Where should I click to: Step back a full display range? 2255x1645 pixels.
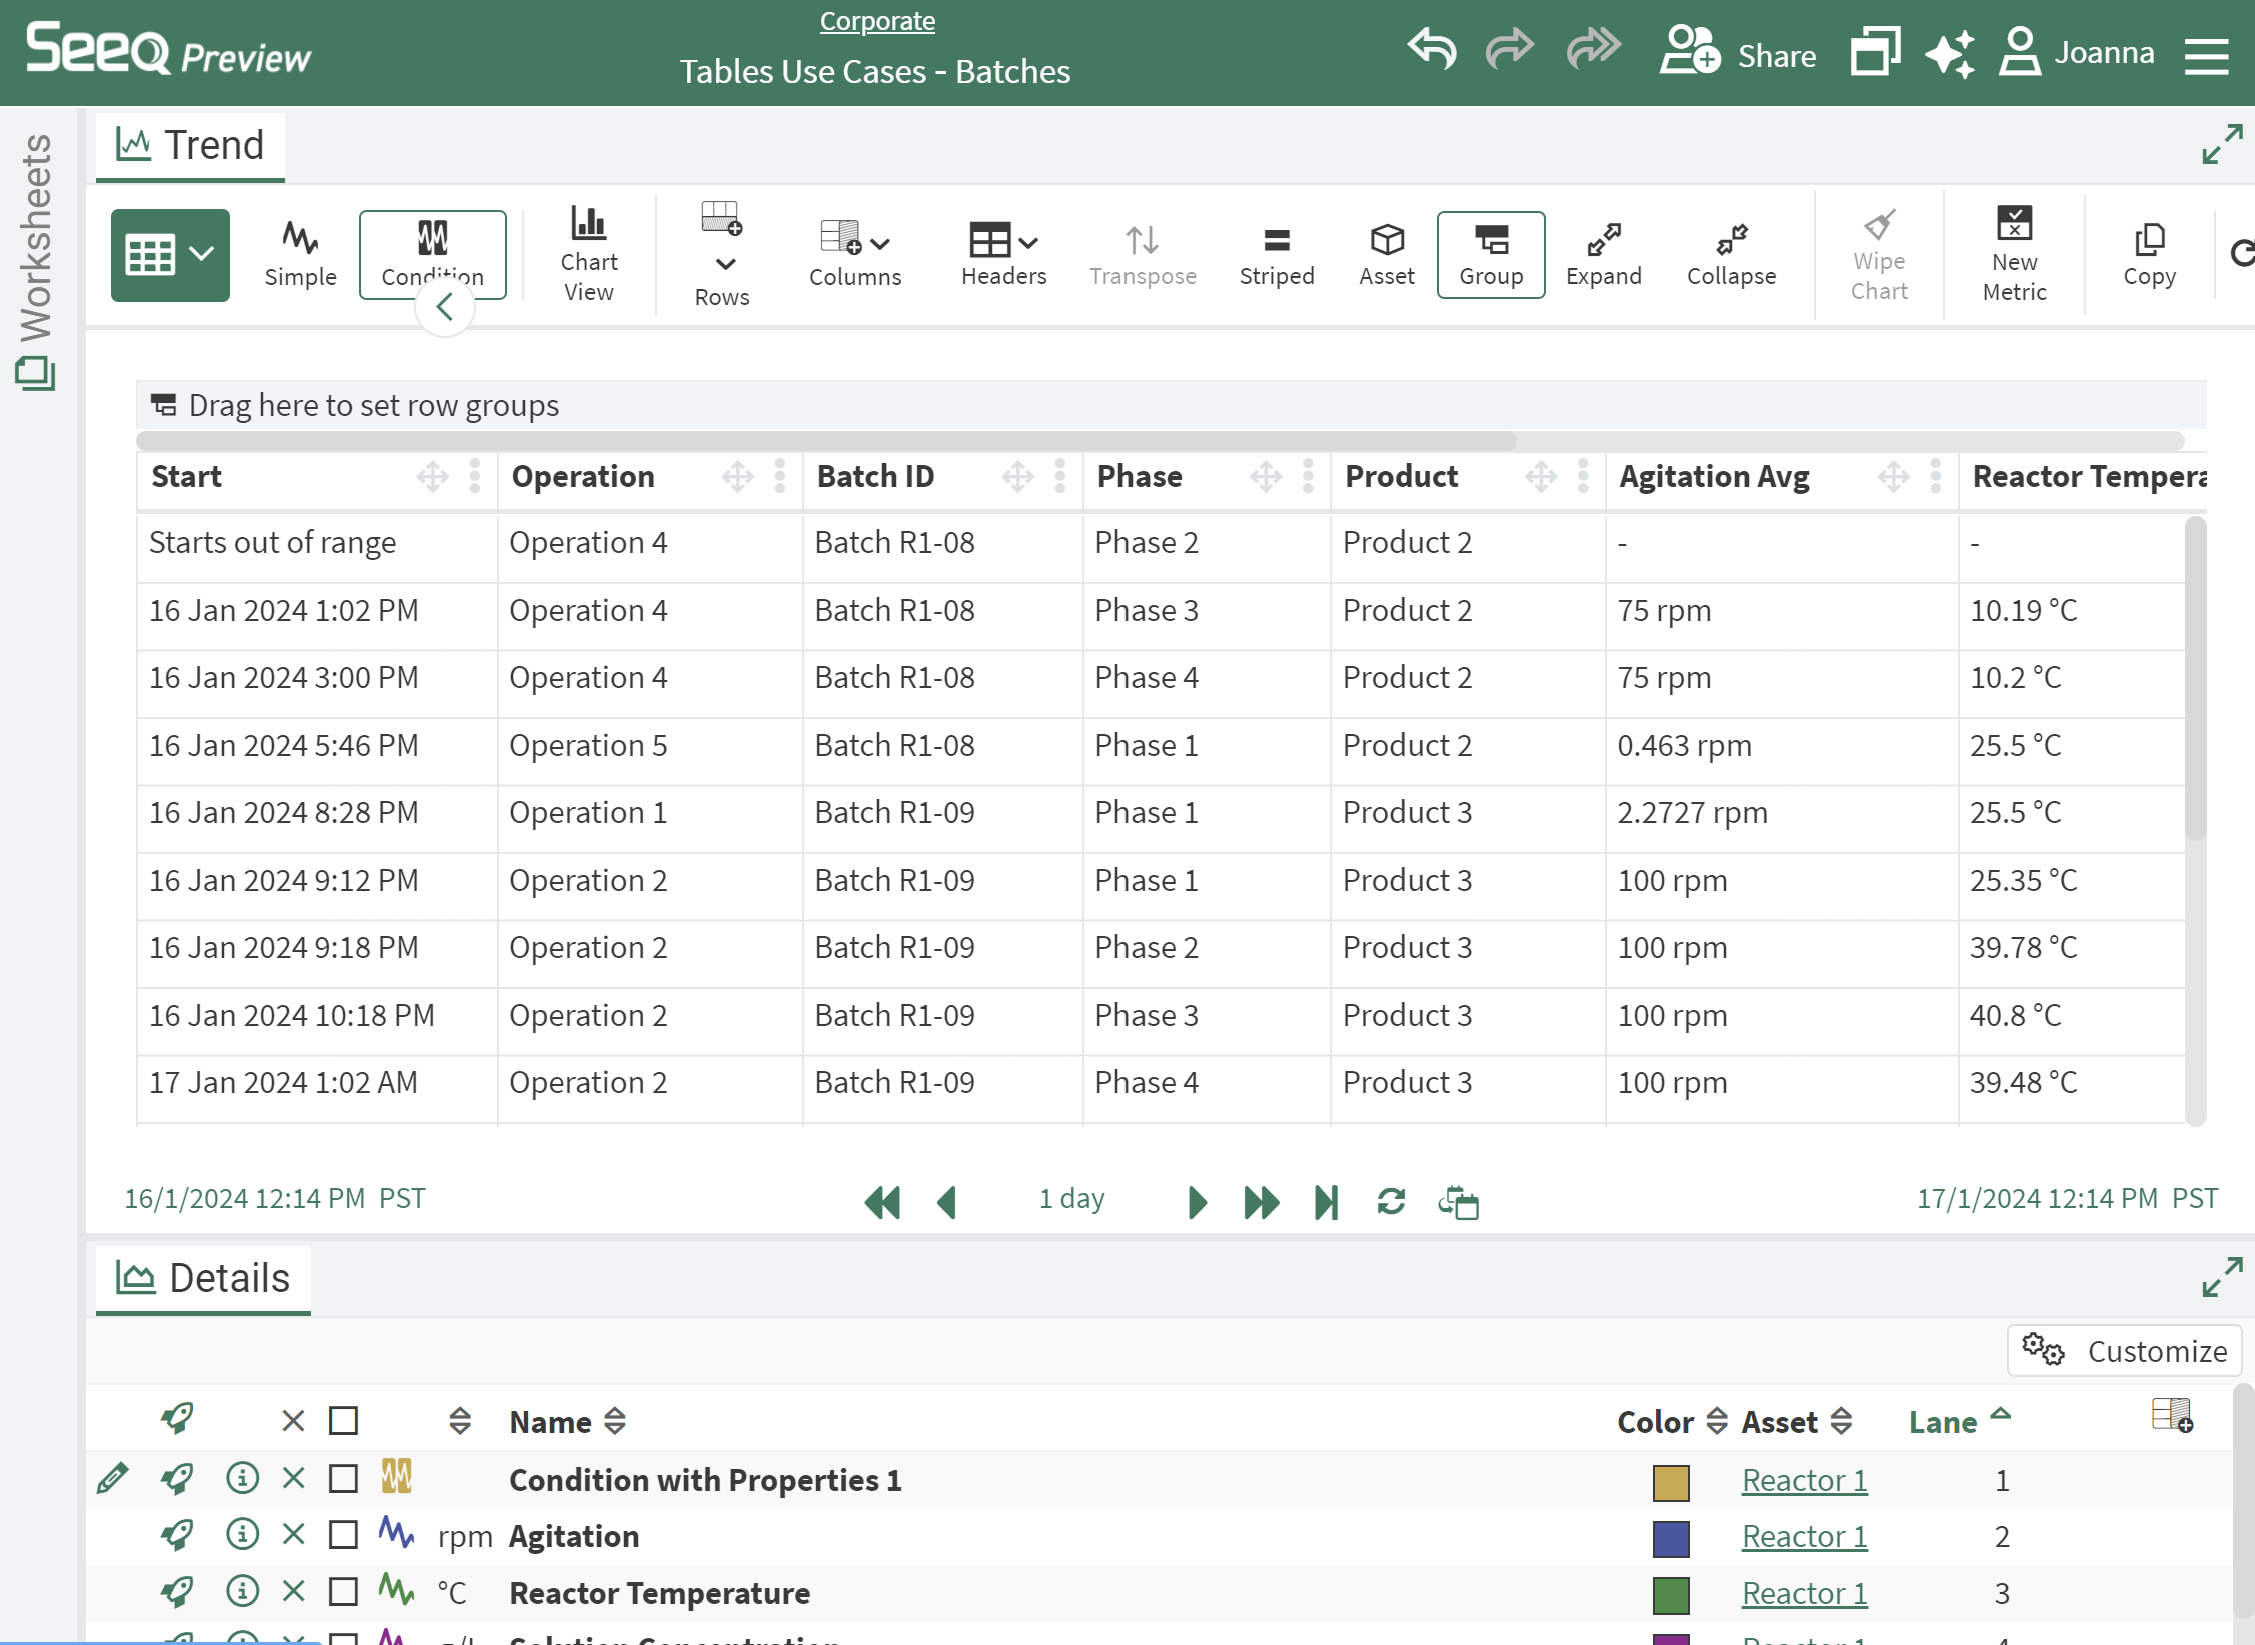[882, 1202]
